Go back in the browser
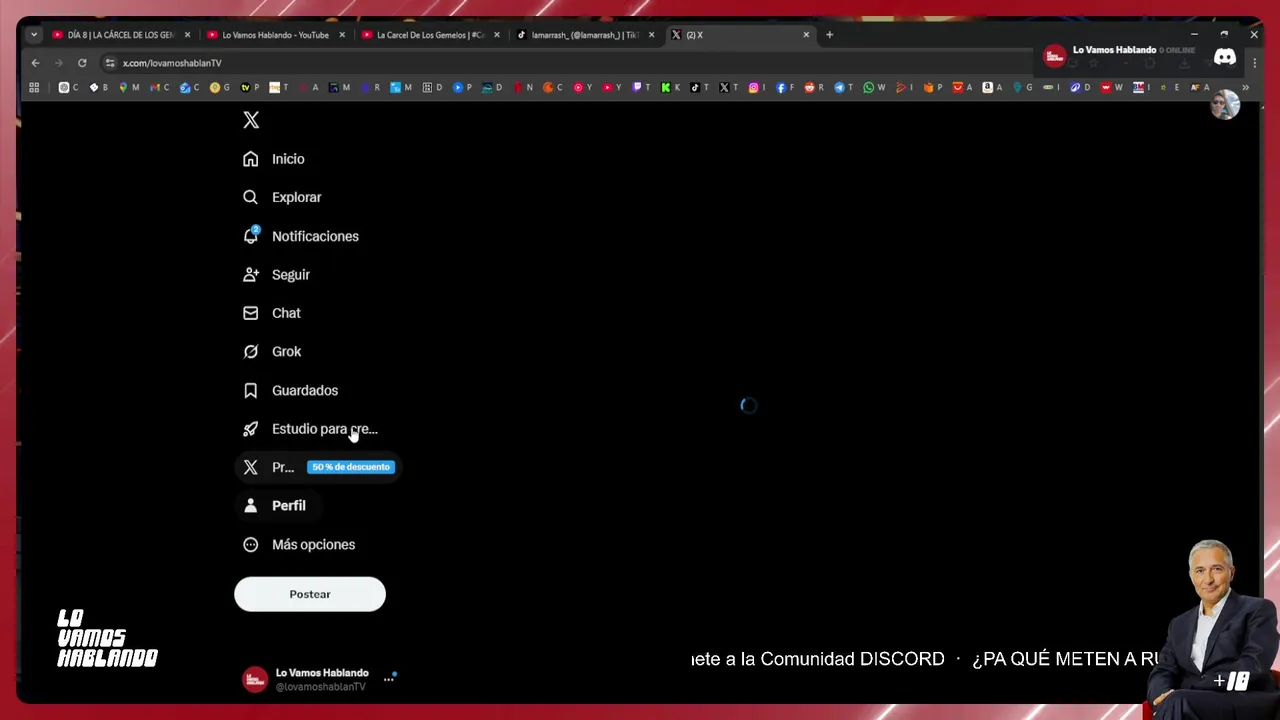Screen dimensions: 1280x720 coord(35,63)
